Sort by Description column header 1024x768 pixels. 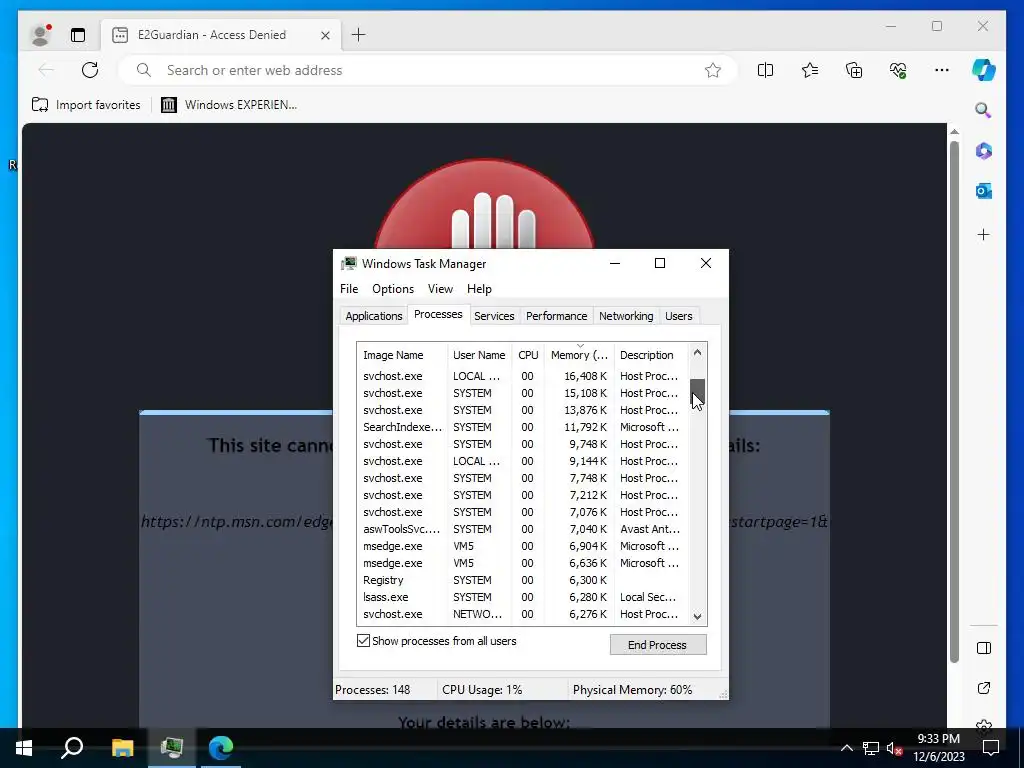tap(650, 355)
